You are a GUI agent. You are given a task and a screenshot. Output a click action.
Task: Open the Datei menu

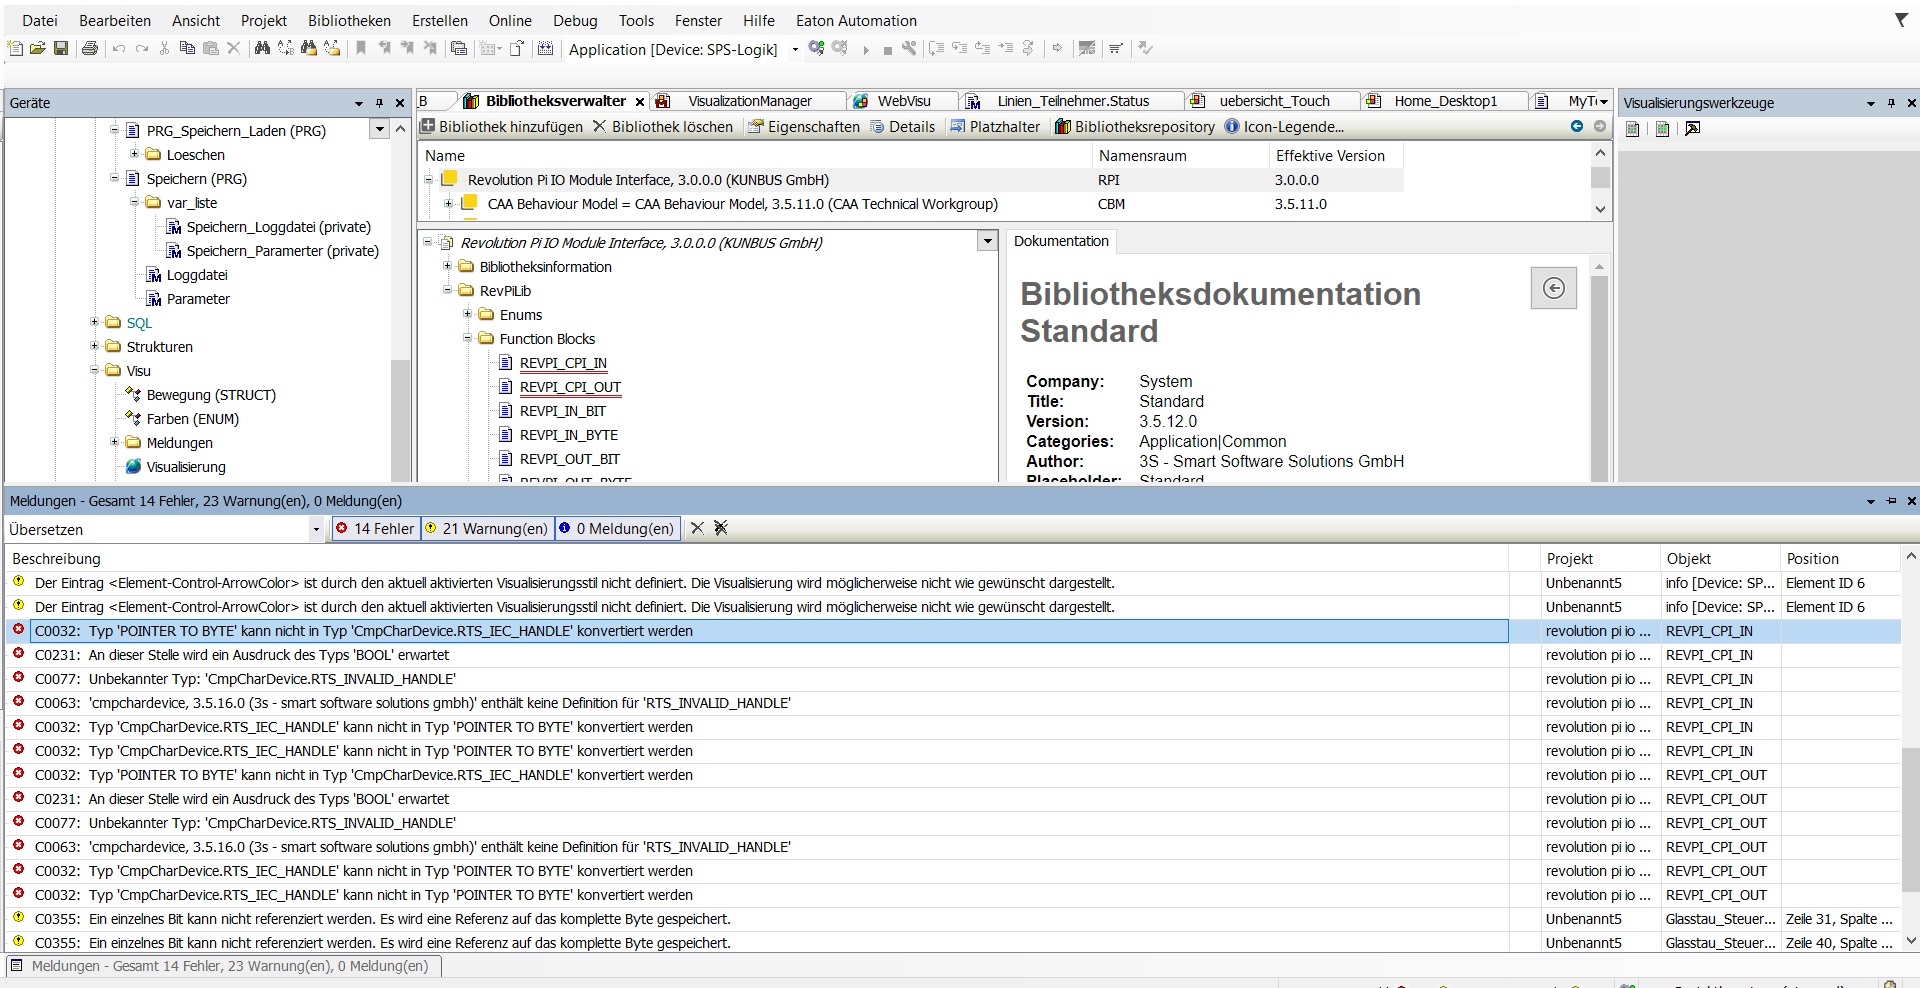[x=40, y=20]
